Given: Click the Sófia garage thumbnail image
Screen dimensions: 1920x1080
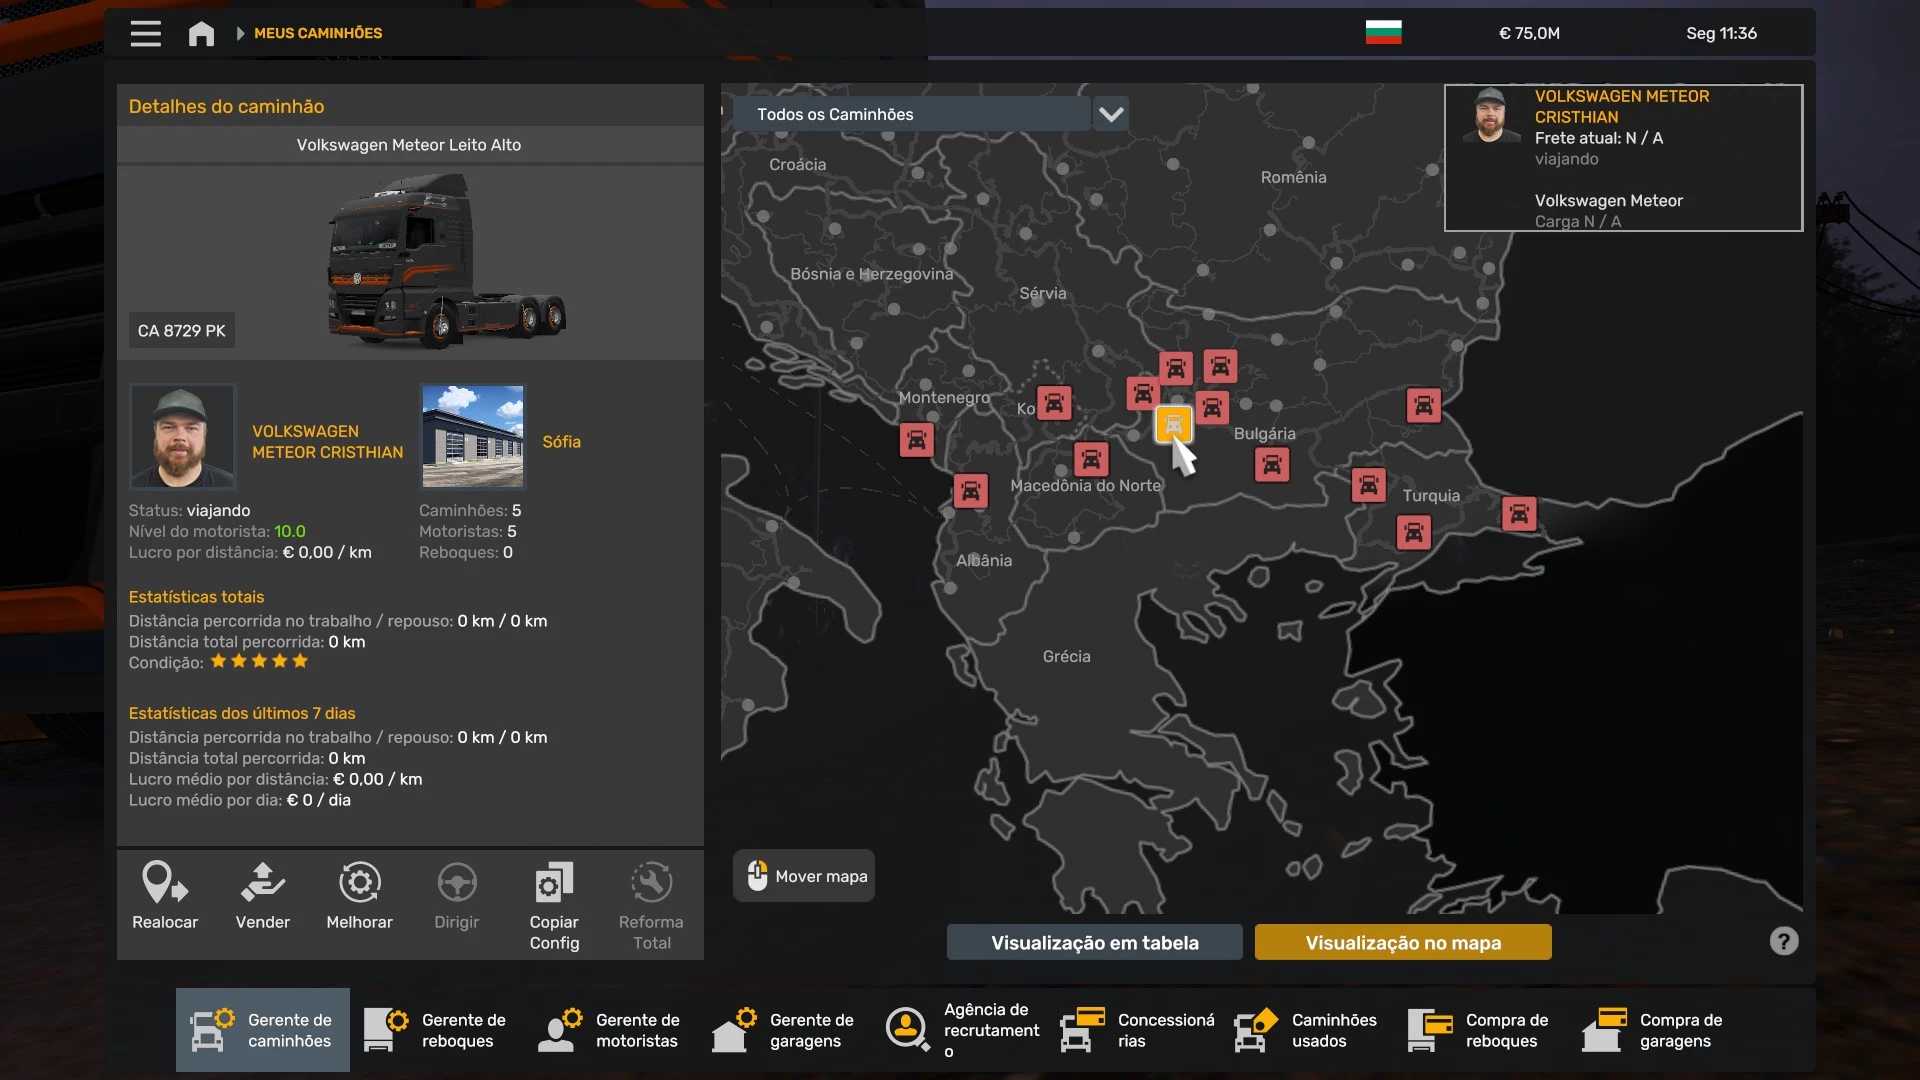Looking at the screenshot, I should [472, 436].
